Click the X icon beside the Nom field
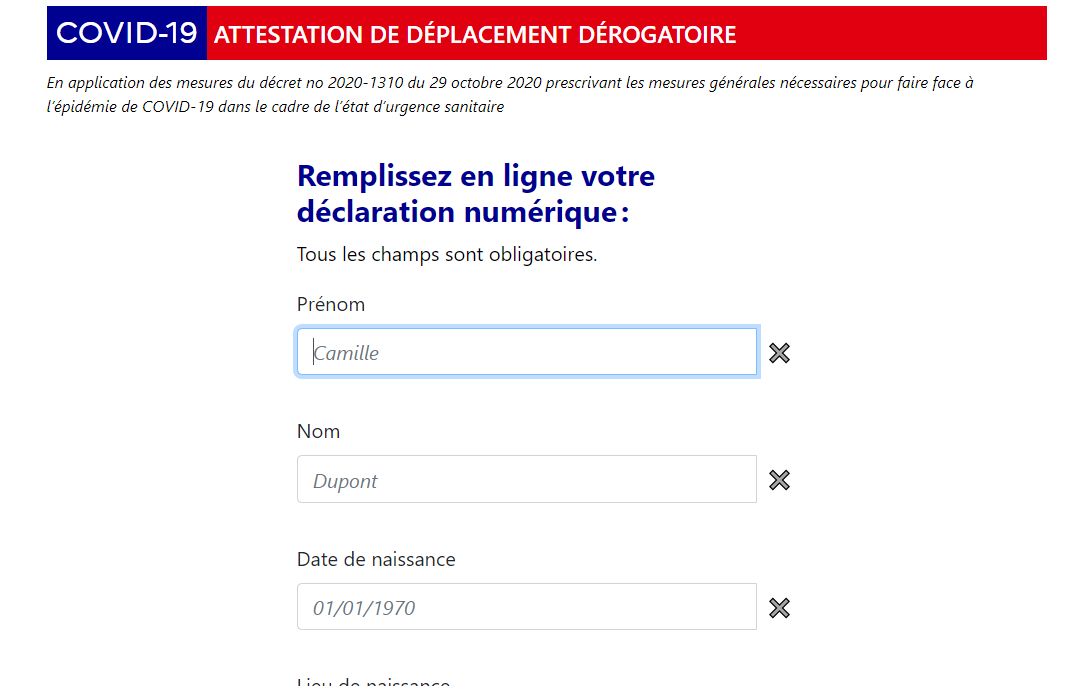Screen dimensions: 1084x686 point(779,480)
